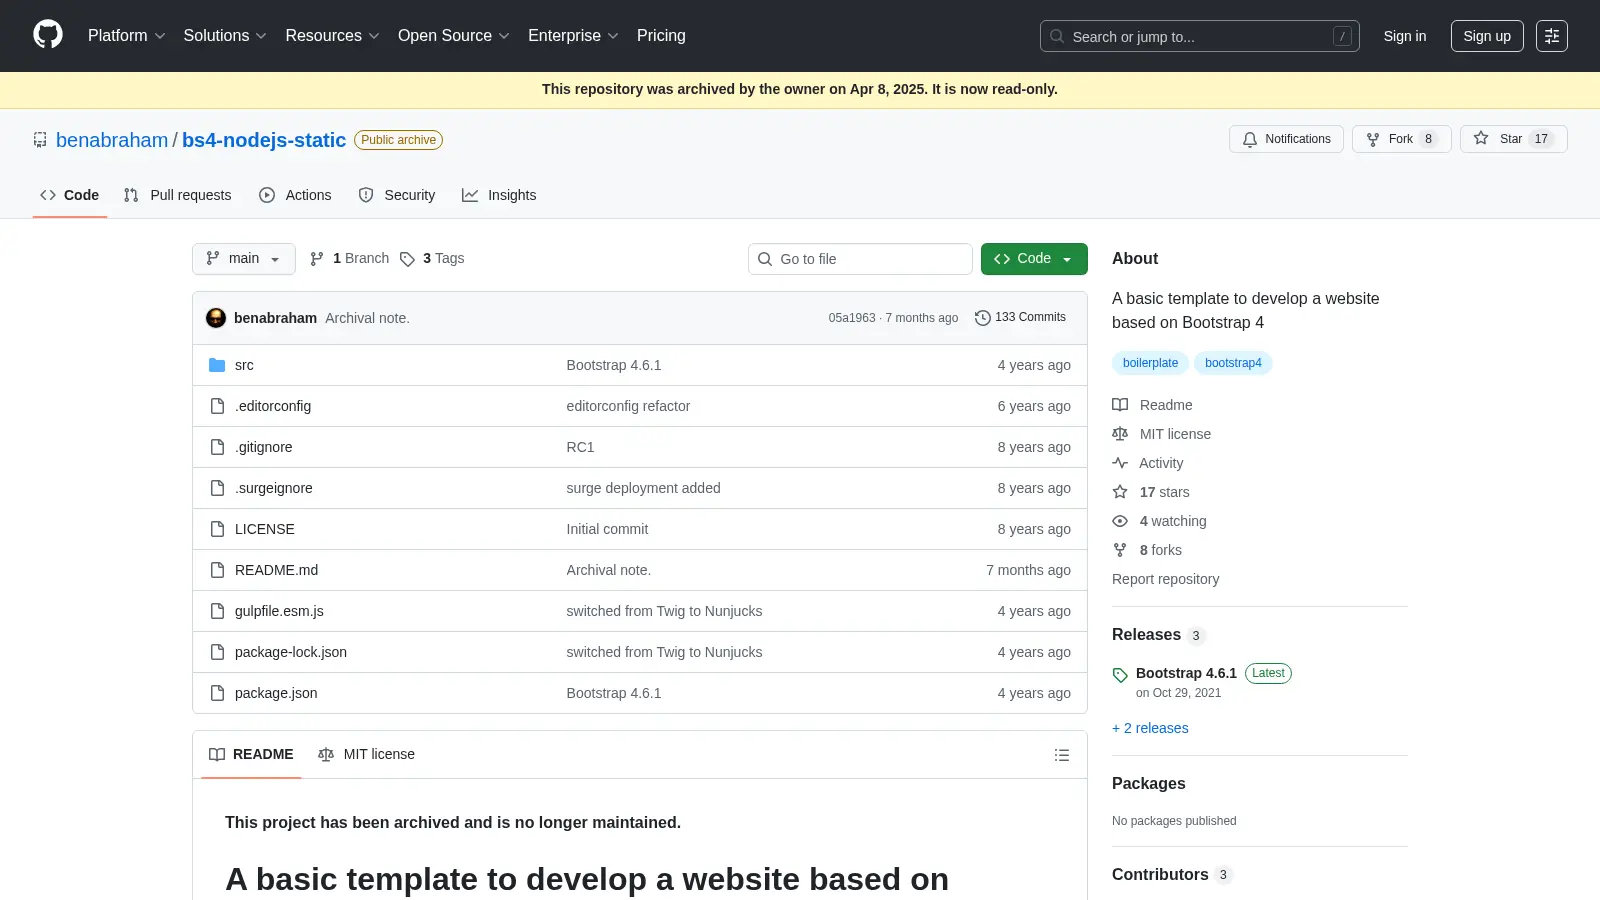Click the commit history clock icon
Image resolution: width=1600 pixels, height=900 pixels.
click(x=983, y=317)
